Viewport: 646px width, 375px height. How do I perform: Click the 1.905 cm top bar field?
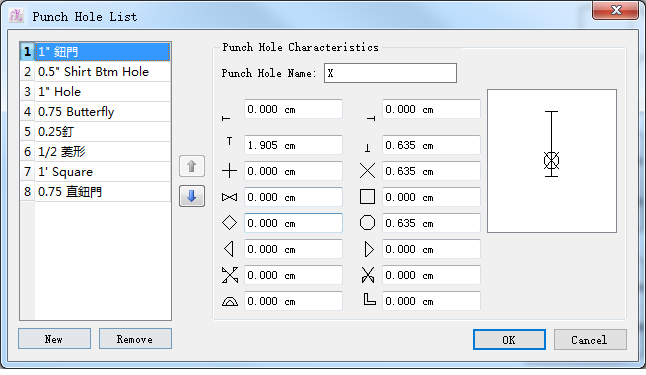293,145
